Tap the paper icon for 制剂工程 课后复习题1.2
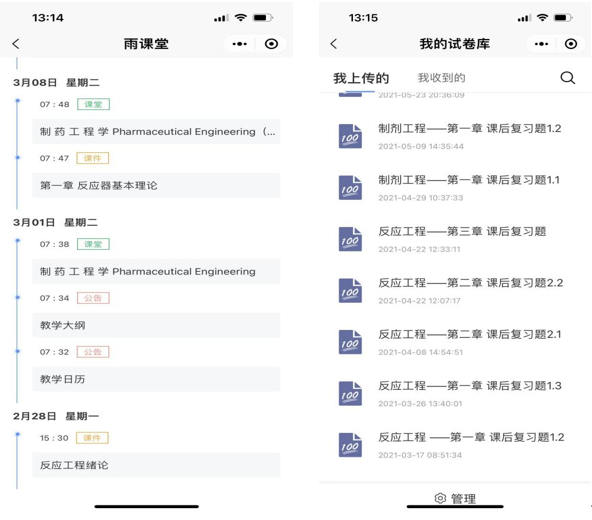This screenshot has height=520, width=592. pos(350,136)
